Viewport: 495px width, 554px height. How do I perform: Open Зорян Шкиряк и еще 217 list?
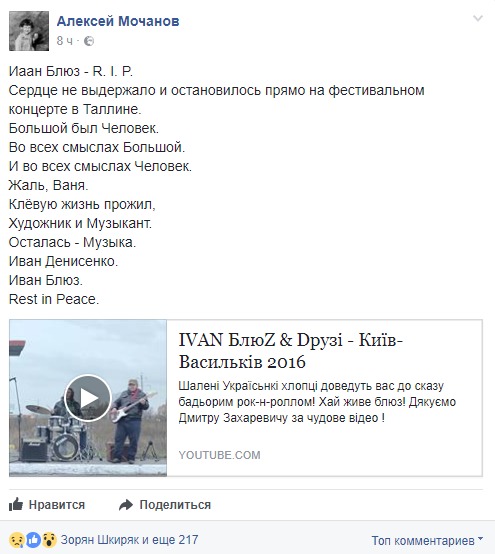(x=129, y=540)
